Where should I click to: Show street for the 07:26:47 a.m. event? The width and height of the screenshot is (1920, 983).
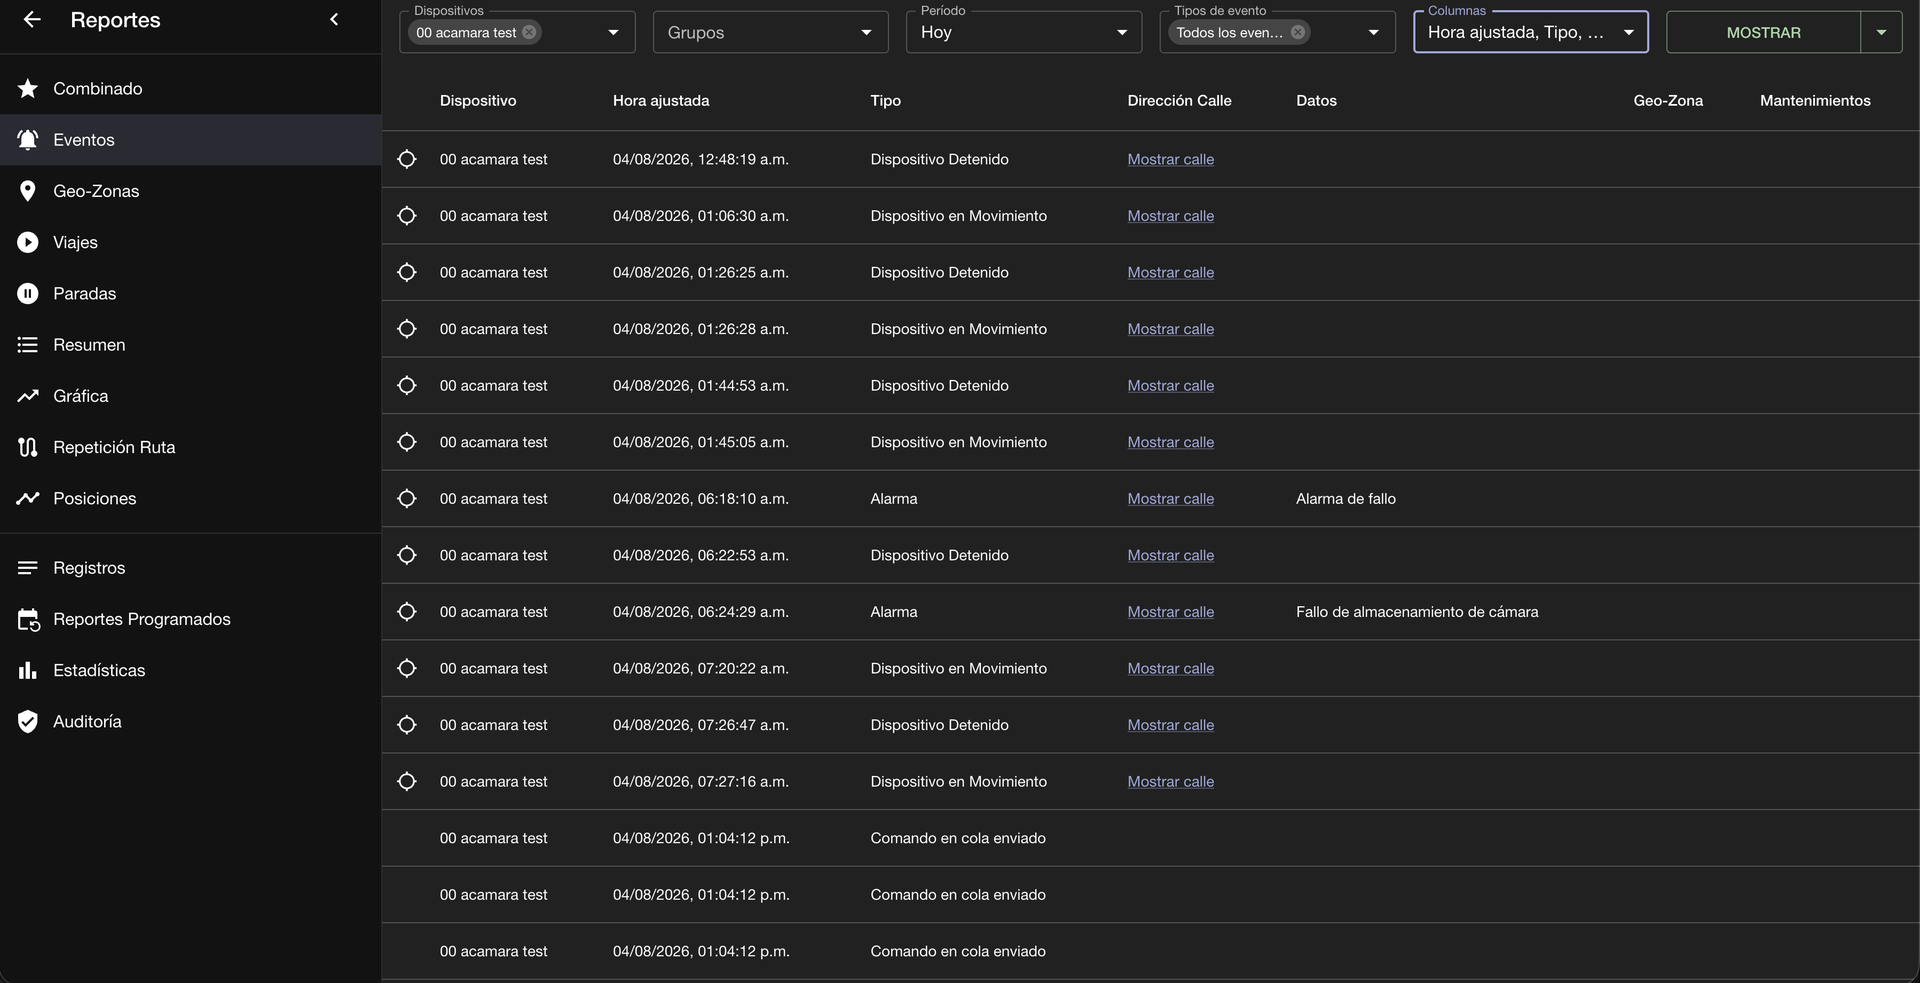pyautogui.click(x=1171, y=725)
